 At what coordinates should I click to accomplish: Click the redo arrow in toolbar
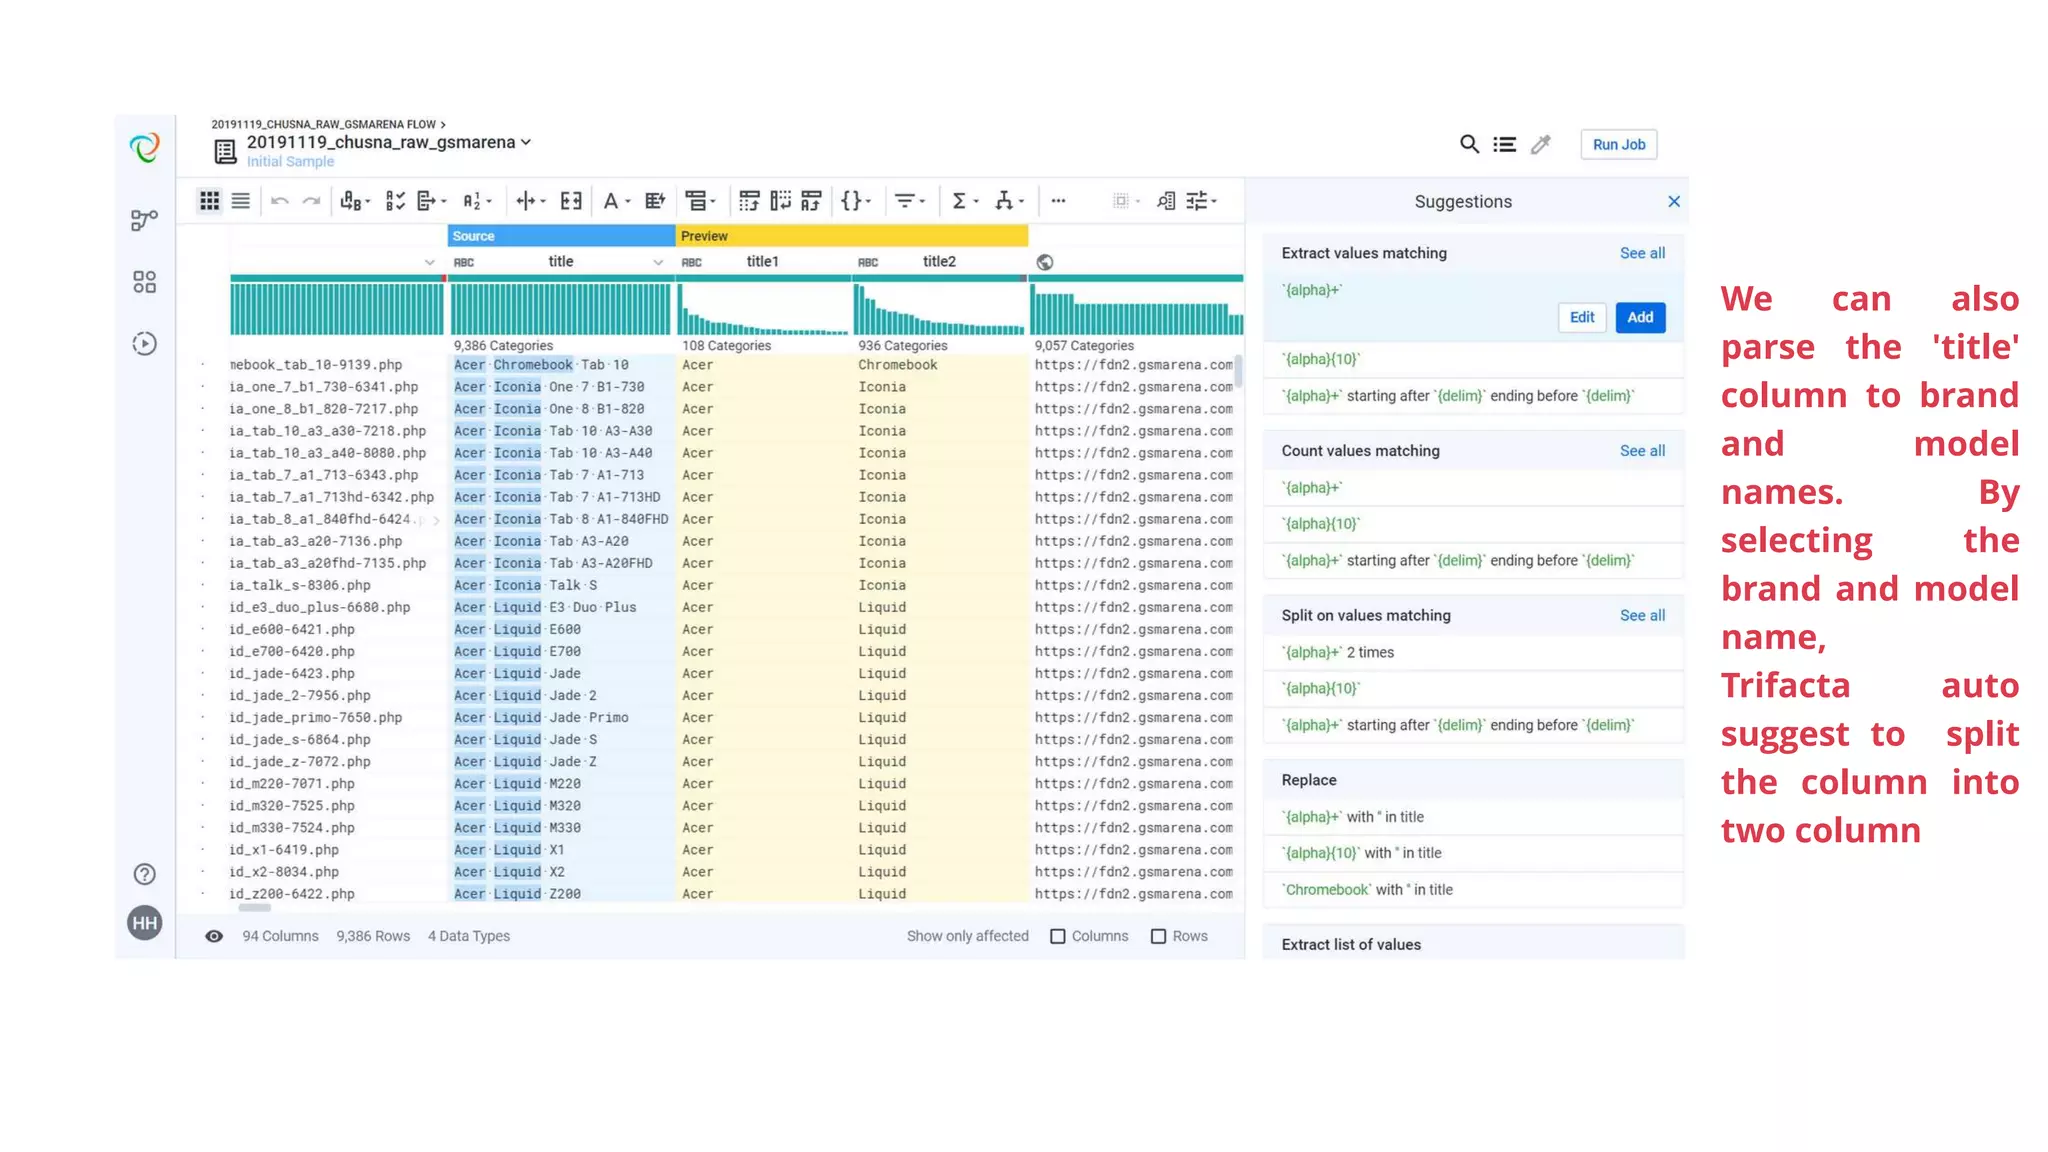[312, 201]
